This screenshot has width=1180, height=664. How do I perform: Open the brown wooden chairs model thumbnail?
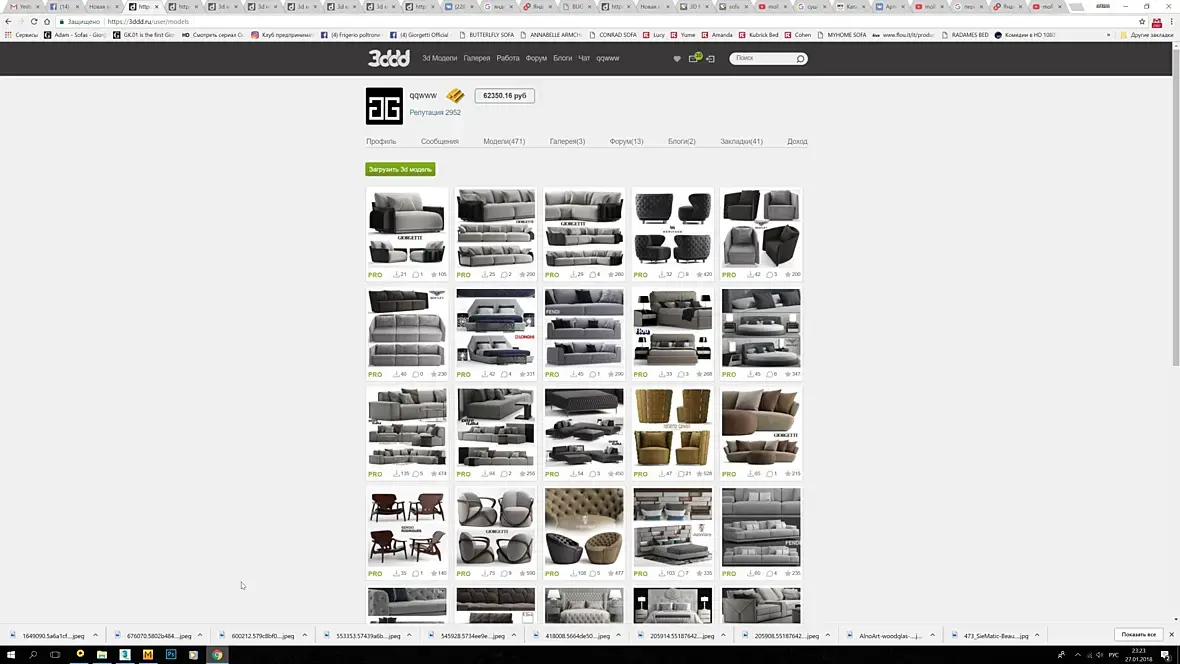pyautogui.click(x=407, y=527)
